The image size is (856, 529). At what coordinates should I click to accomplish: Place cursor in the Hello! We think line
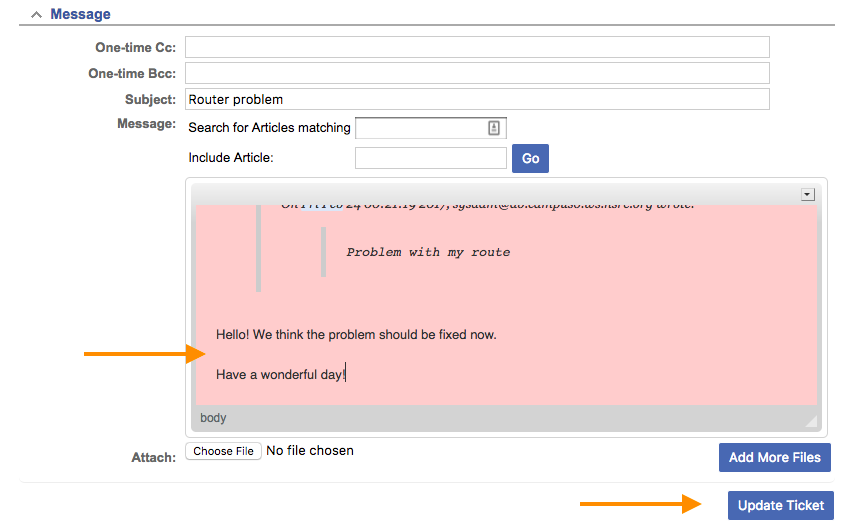356,334
